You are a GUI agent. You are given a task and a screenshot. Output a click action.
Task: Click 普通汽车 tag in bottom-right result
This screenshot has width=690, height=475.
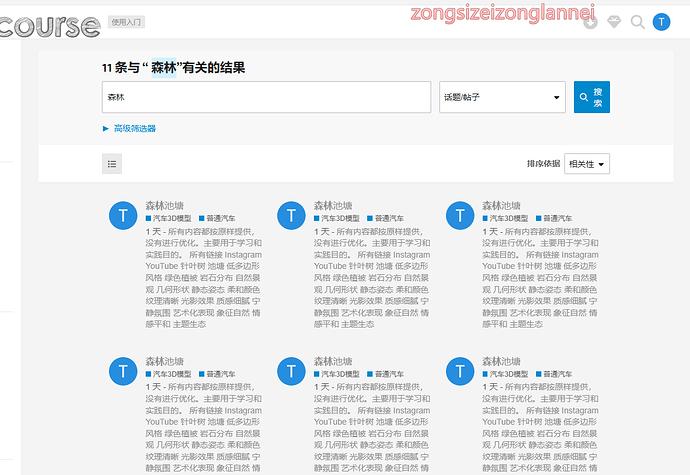[x=554, y=374]
